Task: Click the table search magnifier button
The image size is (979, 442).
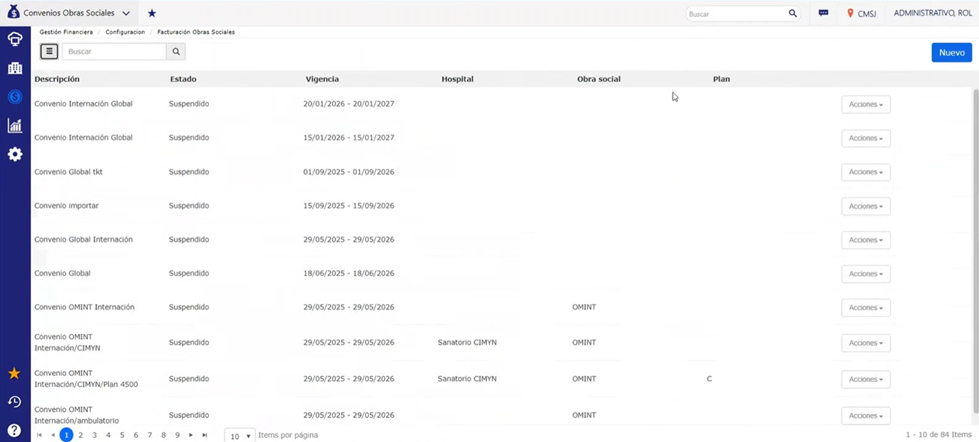Action: click(175, 52)
